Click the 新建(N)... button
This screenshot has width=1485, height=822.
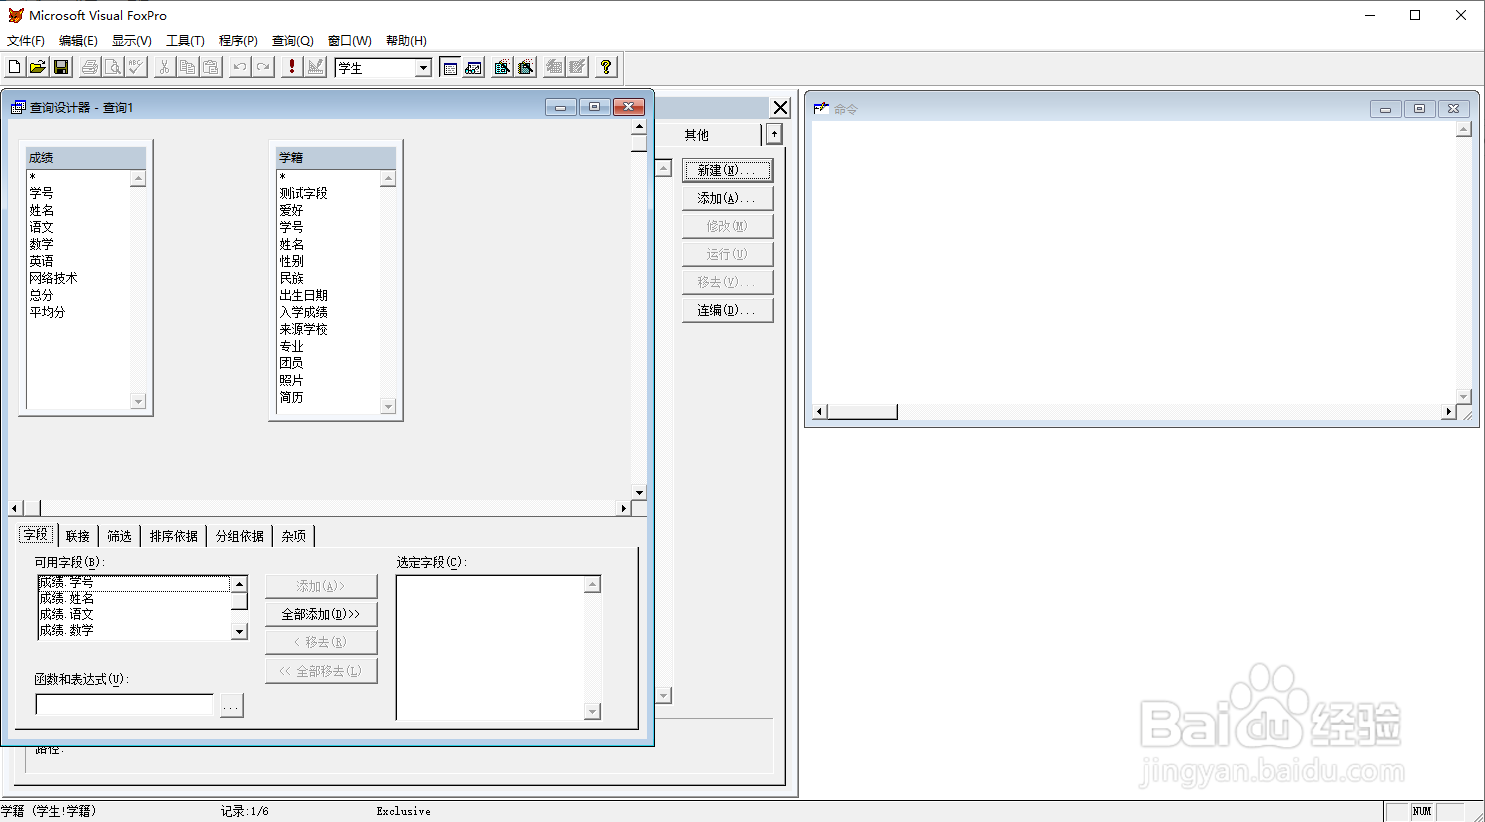727,170
